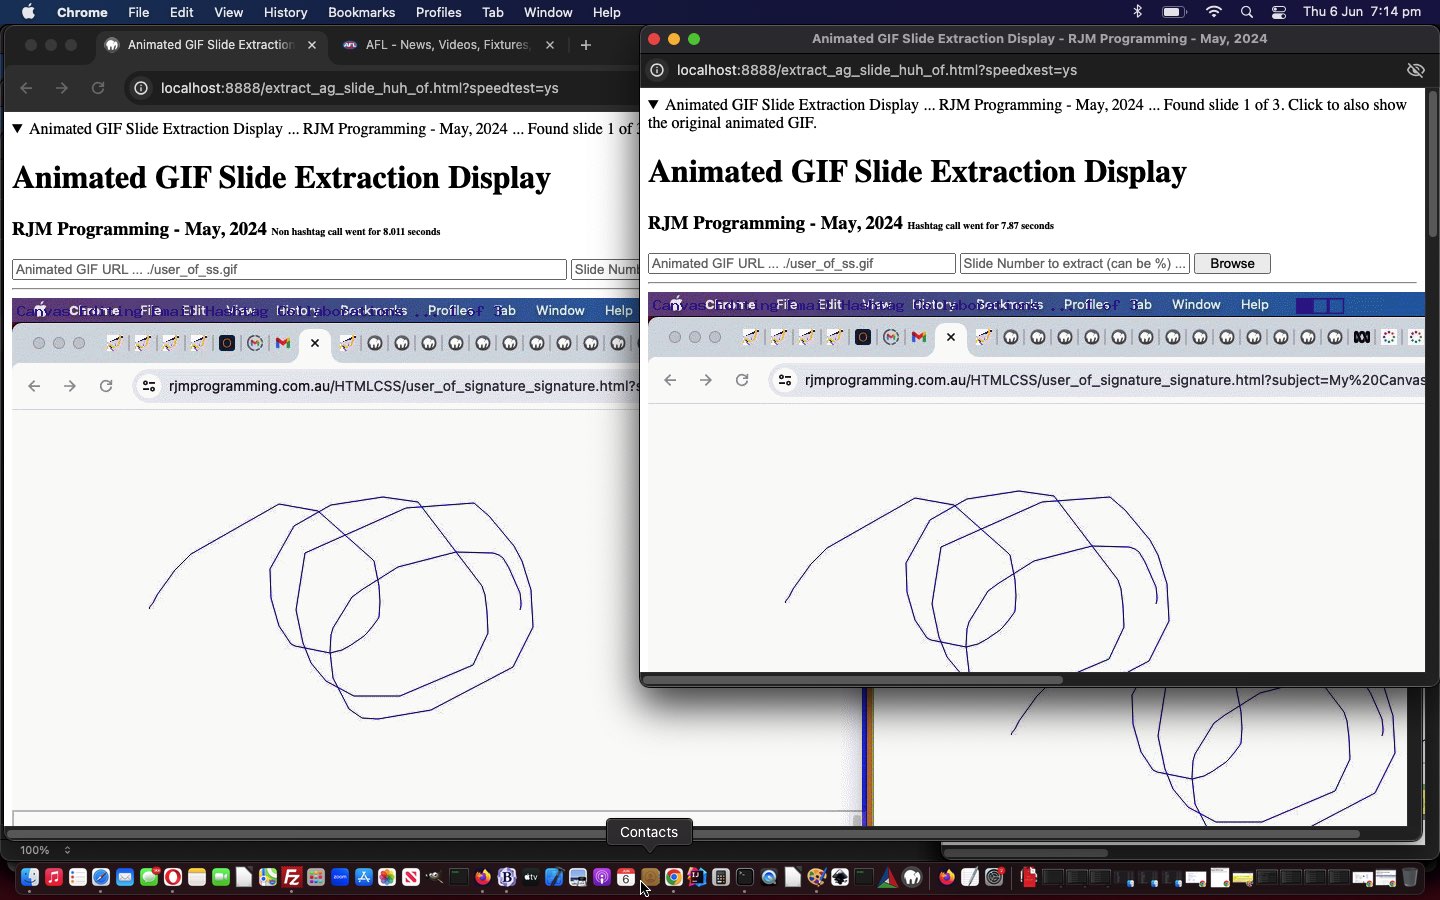The image size is (1440, 900).
Task: Open Reminders from the Dock
Action: coord(78,877)
